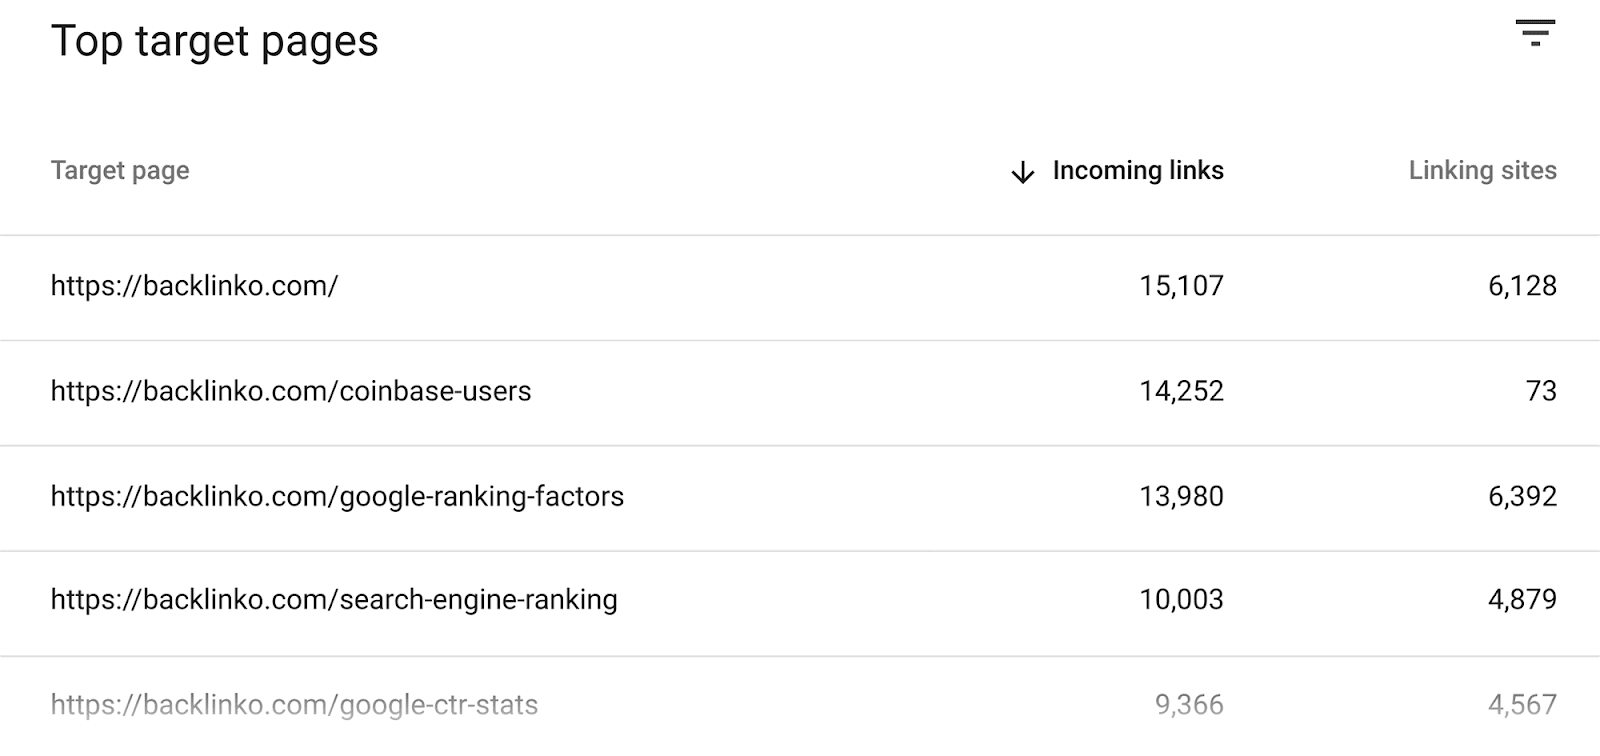
Task: Click the 14,252 incoming links value
Action: [x=1181, y=391]
